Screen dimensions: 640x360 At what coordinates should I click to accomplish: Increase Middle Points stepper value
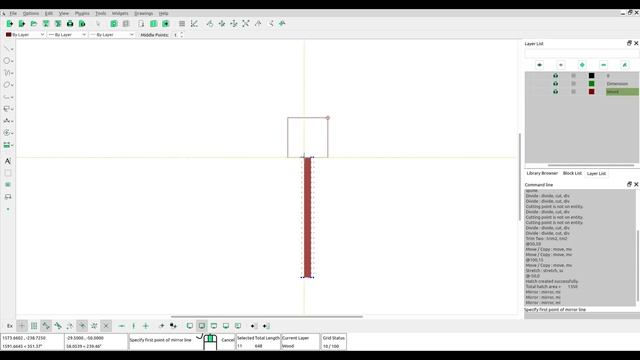tap(182, 33)
